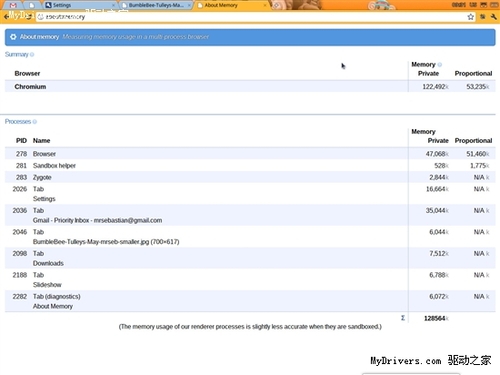
Task: Select PID 2098 cell
Action: pyautogui.click(x=20, y=253)
